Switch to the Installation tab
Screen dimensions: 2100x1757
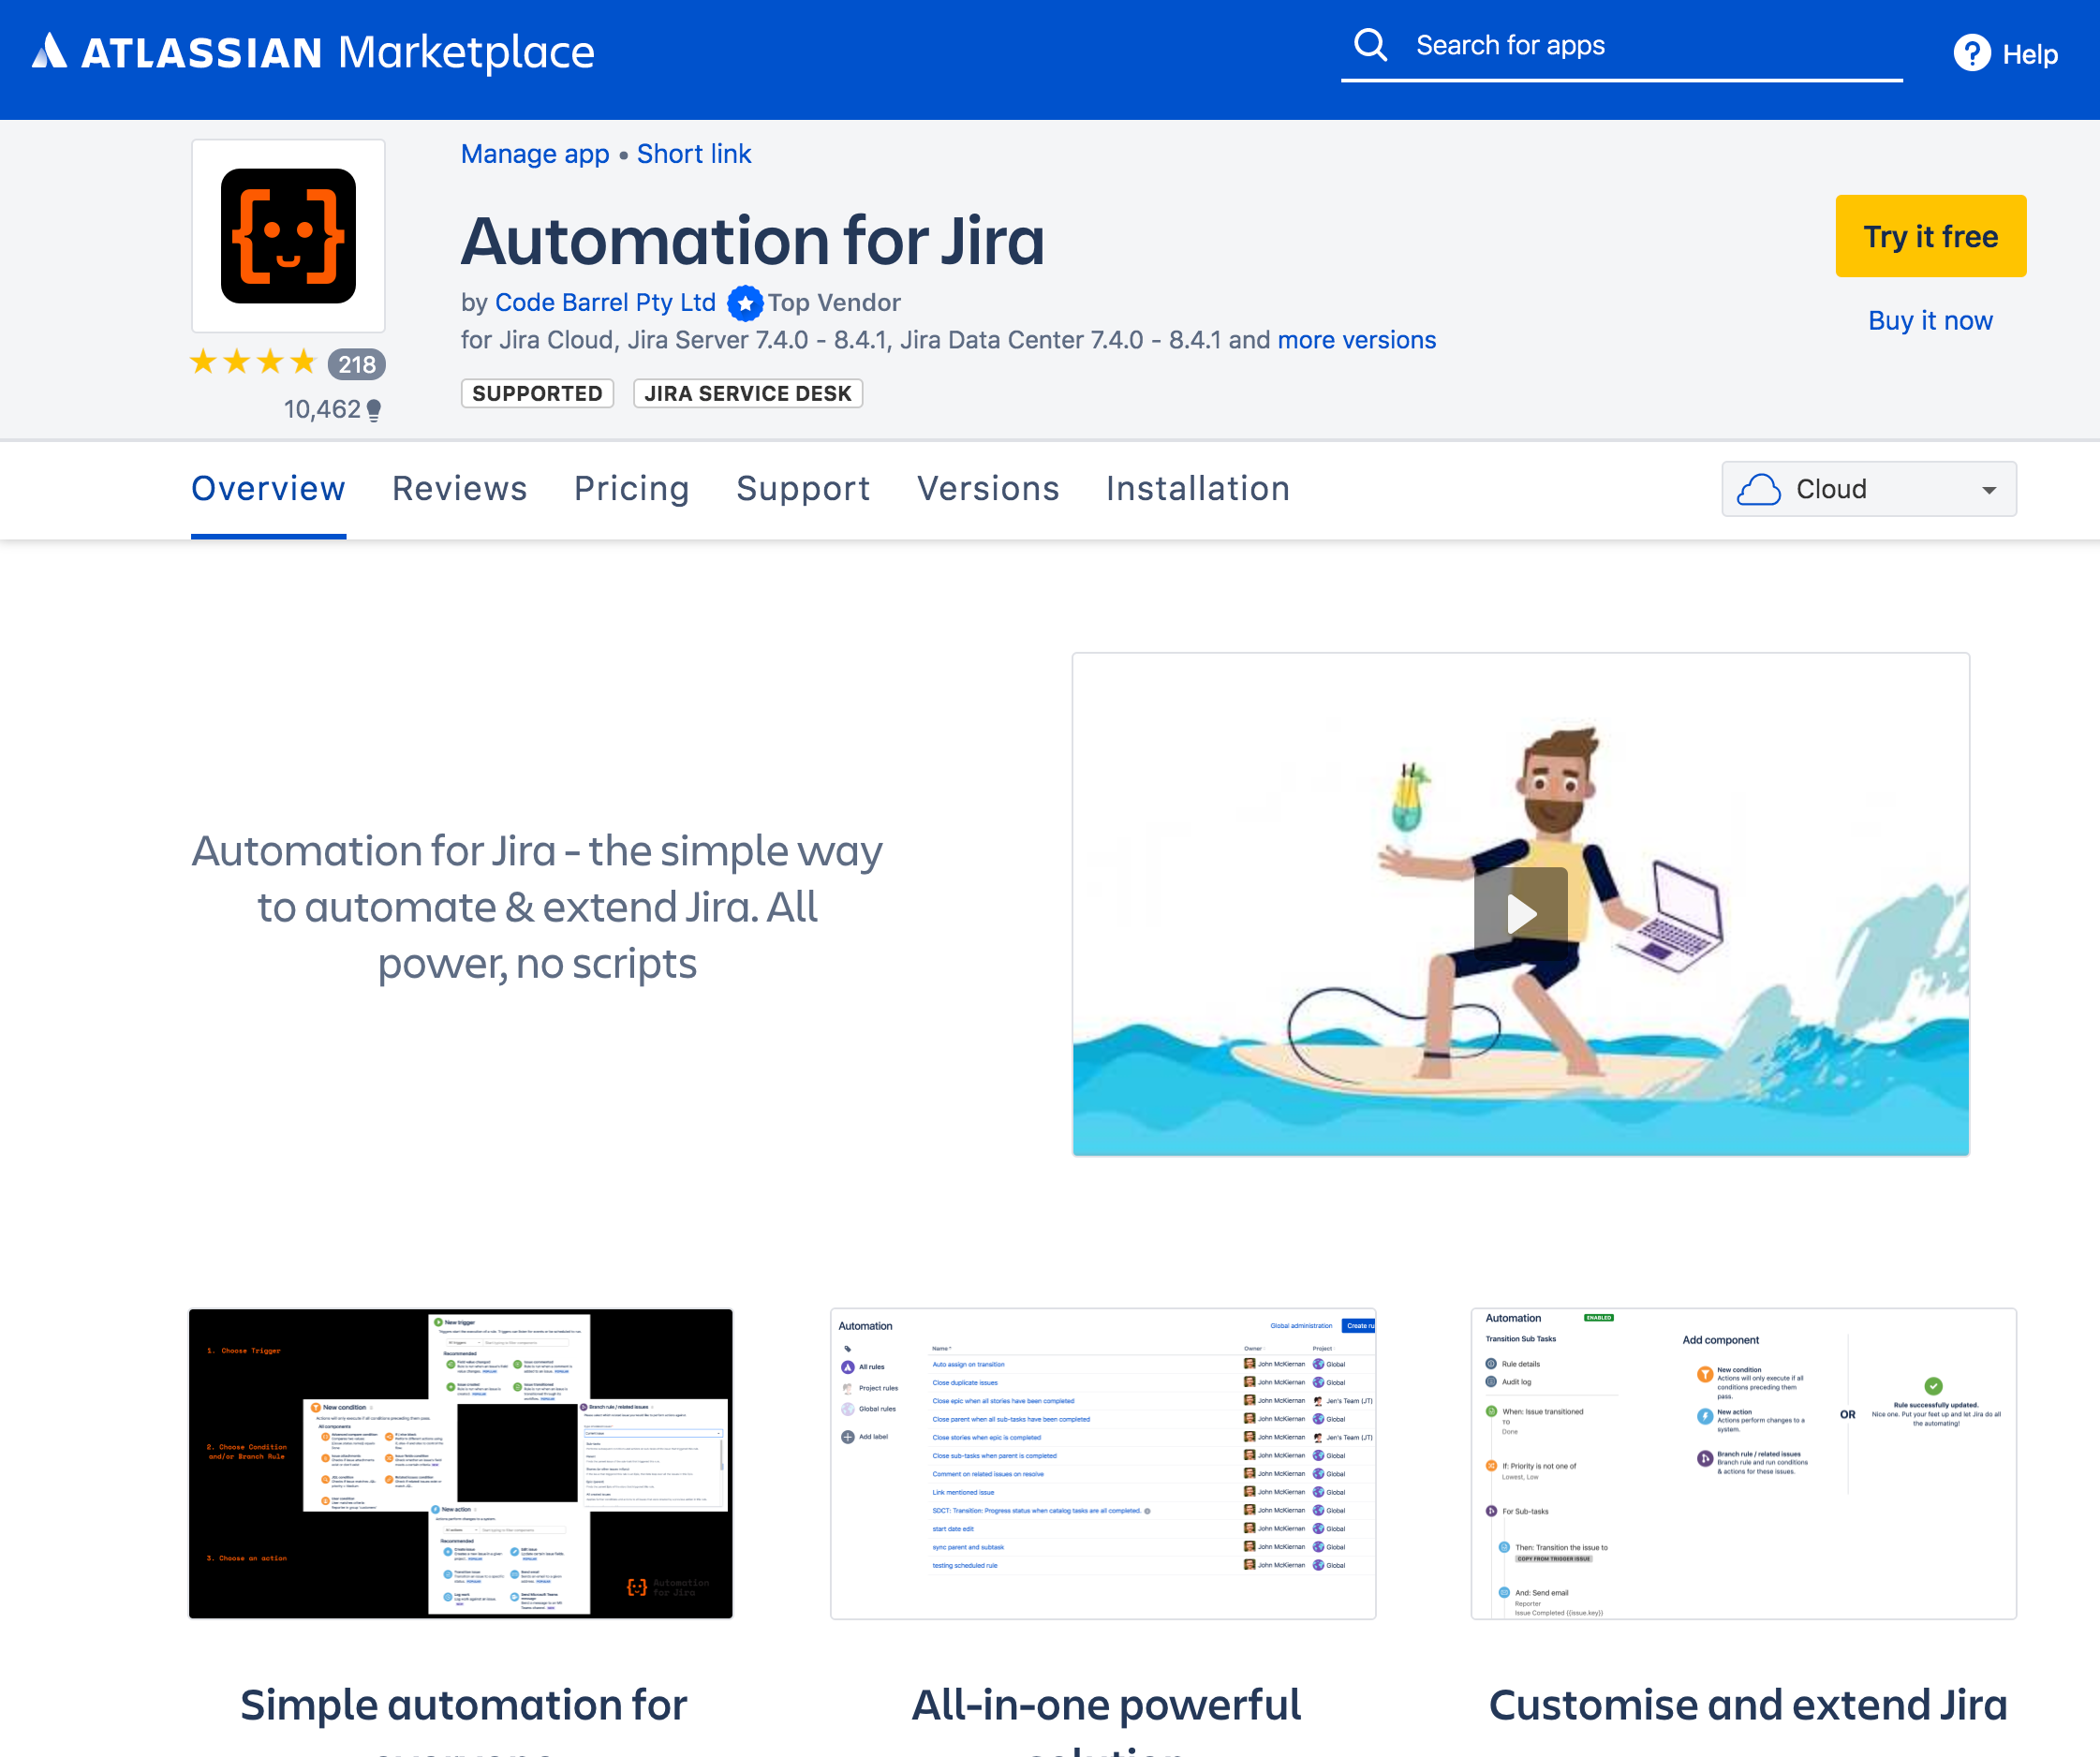(x=1198, y=489)
